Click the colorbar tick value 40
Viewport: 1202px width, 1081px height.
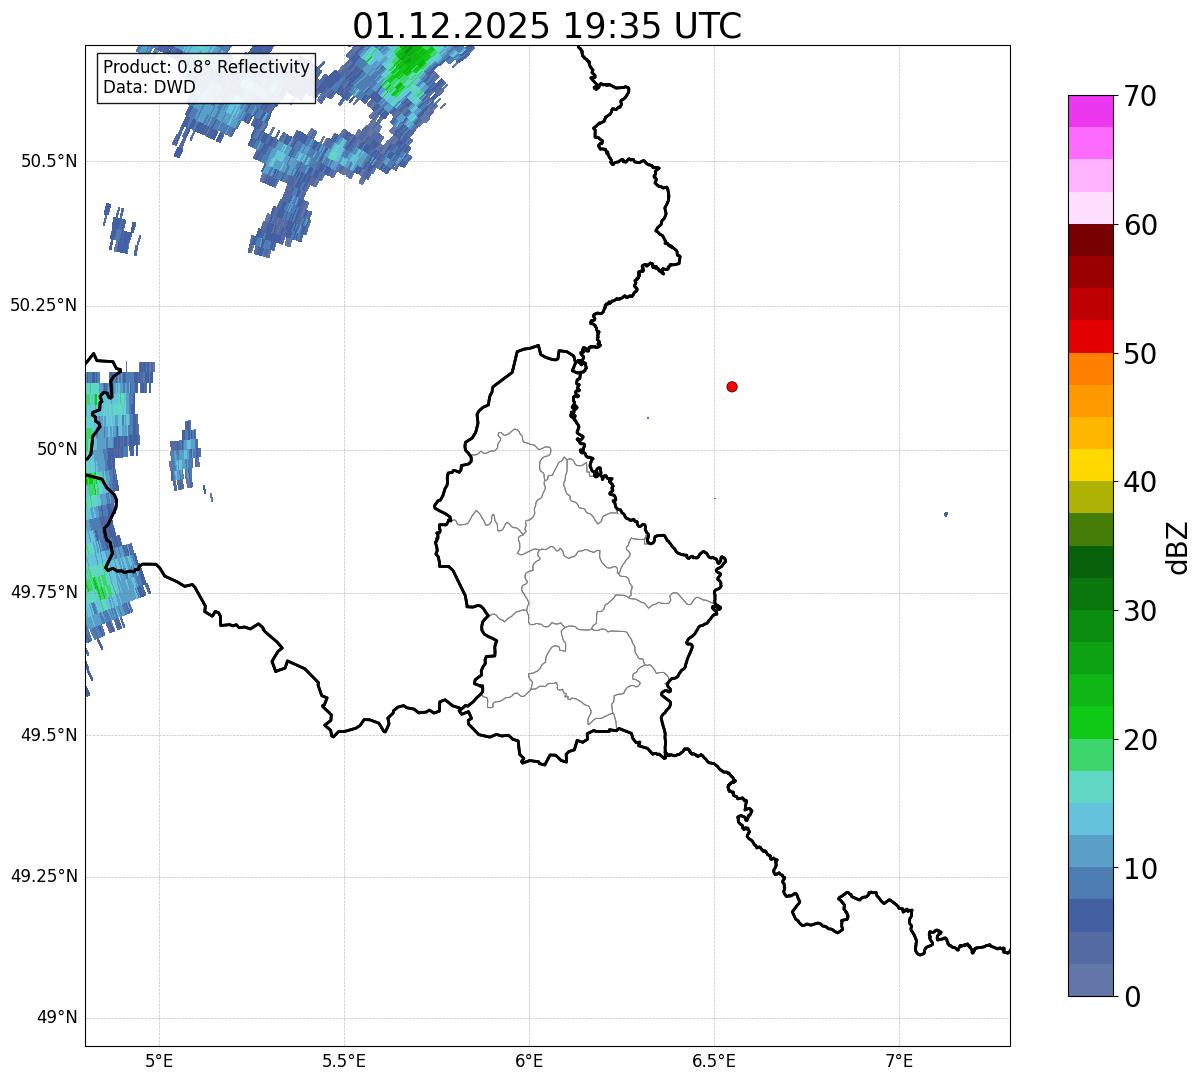tap(1140, 482)
